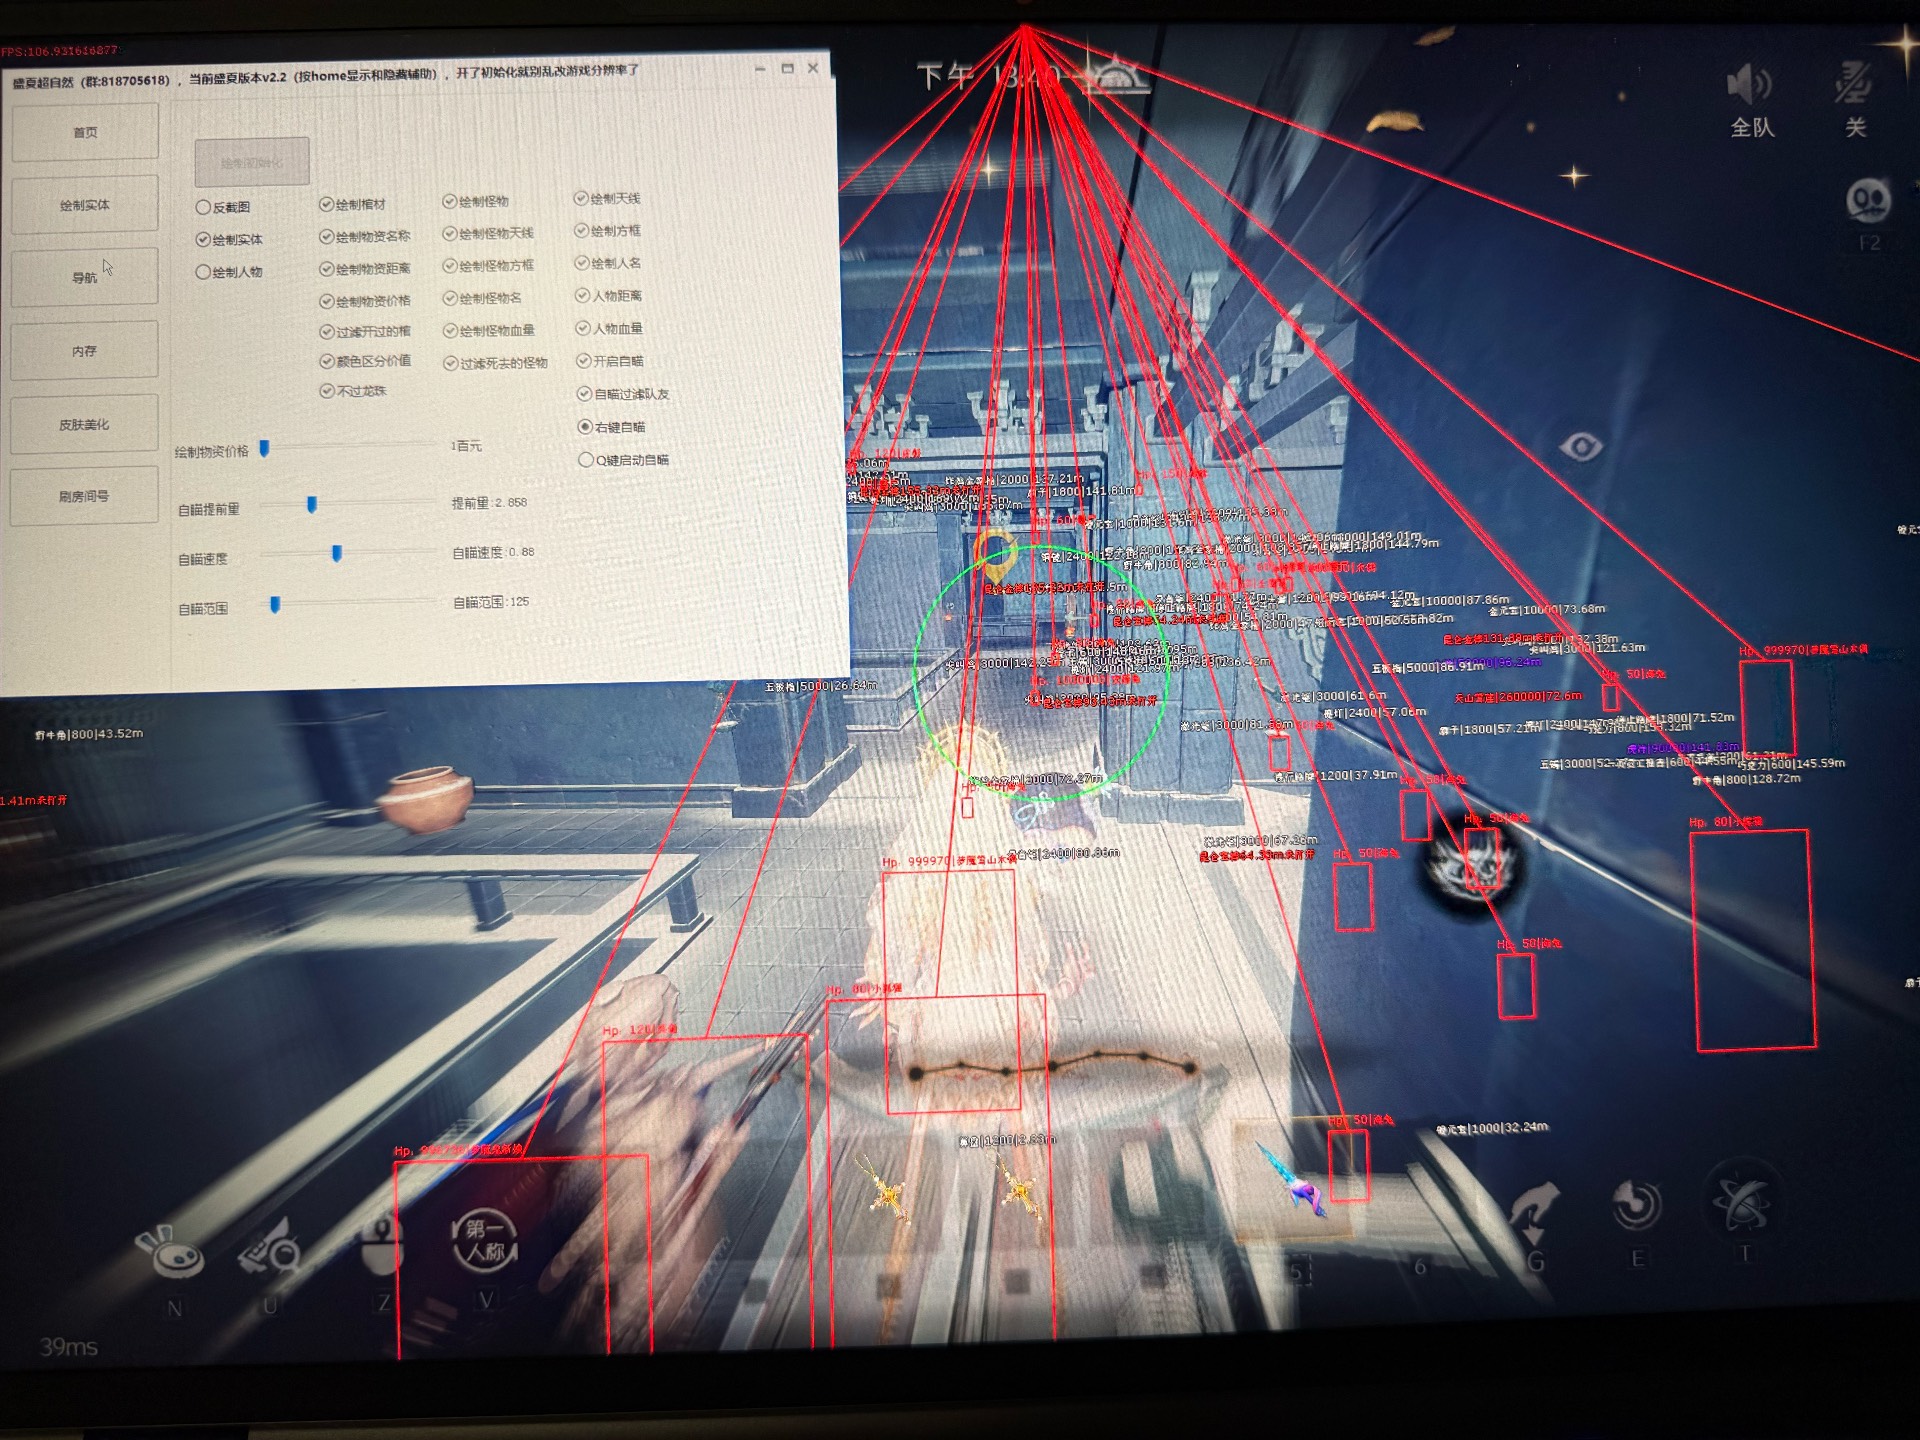1920x1440 pixels.
Task: Toggle the 人物血量 checkbox
Action: pyautogui.click(x=583, y=328)
